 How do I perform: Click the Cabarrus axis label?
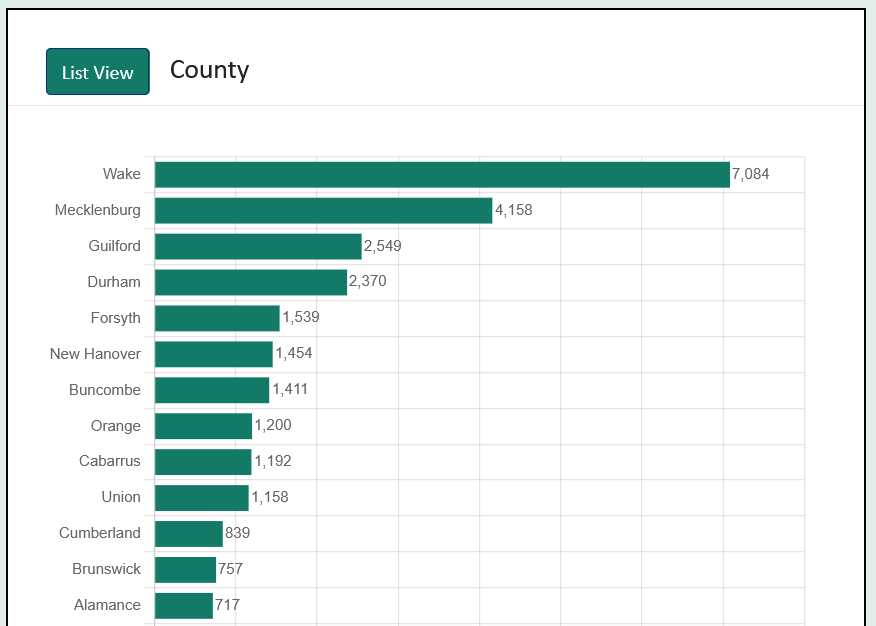[110, 461]
